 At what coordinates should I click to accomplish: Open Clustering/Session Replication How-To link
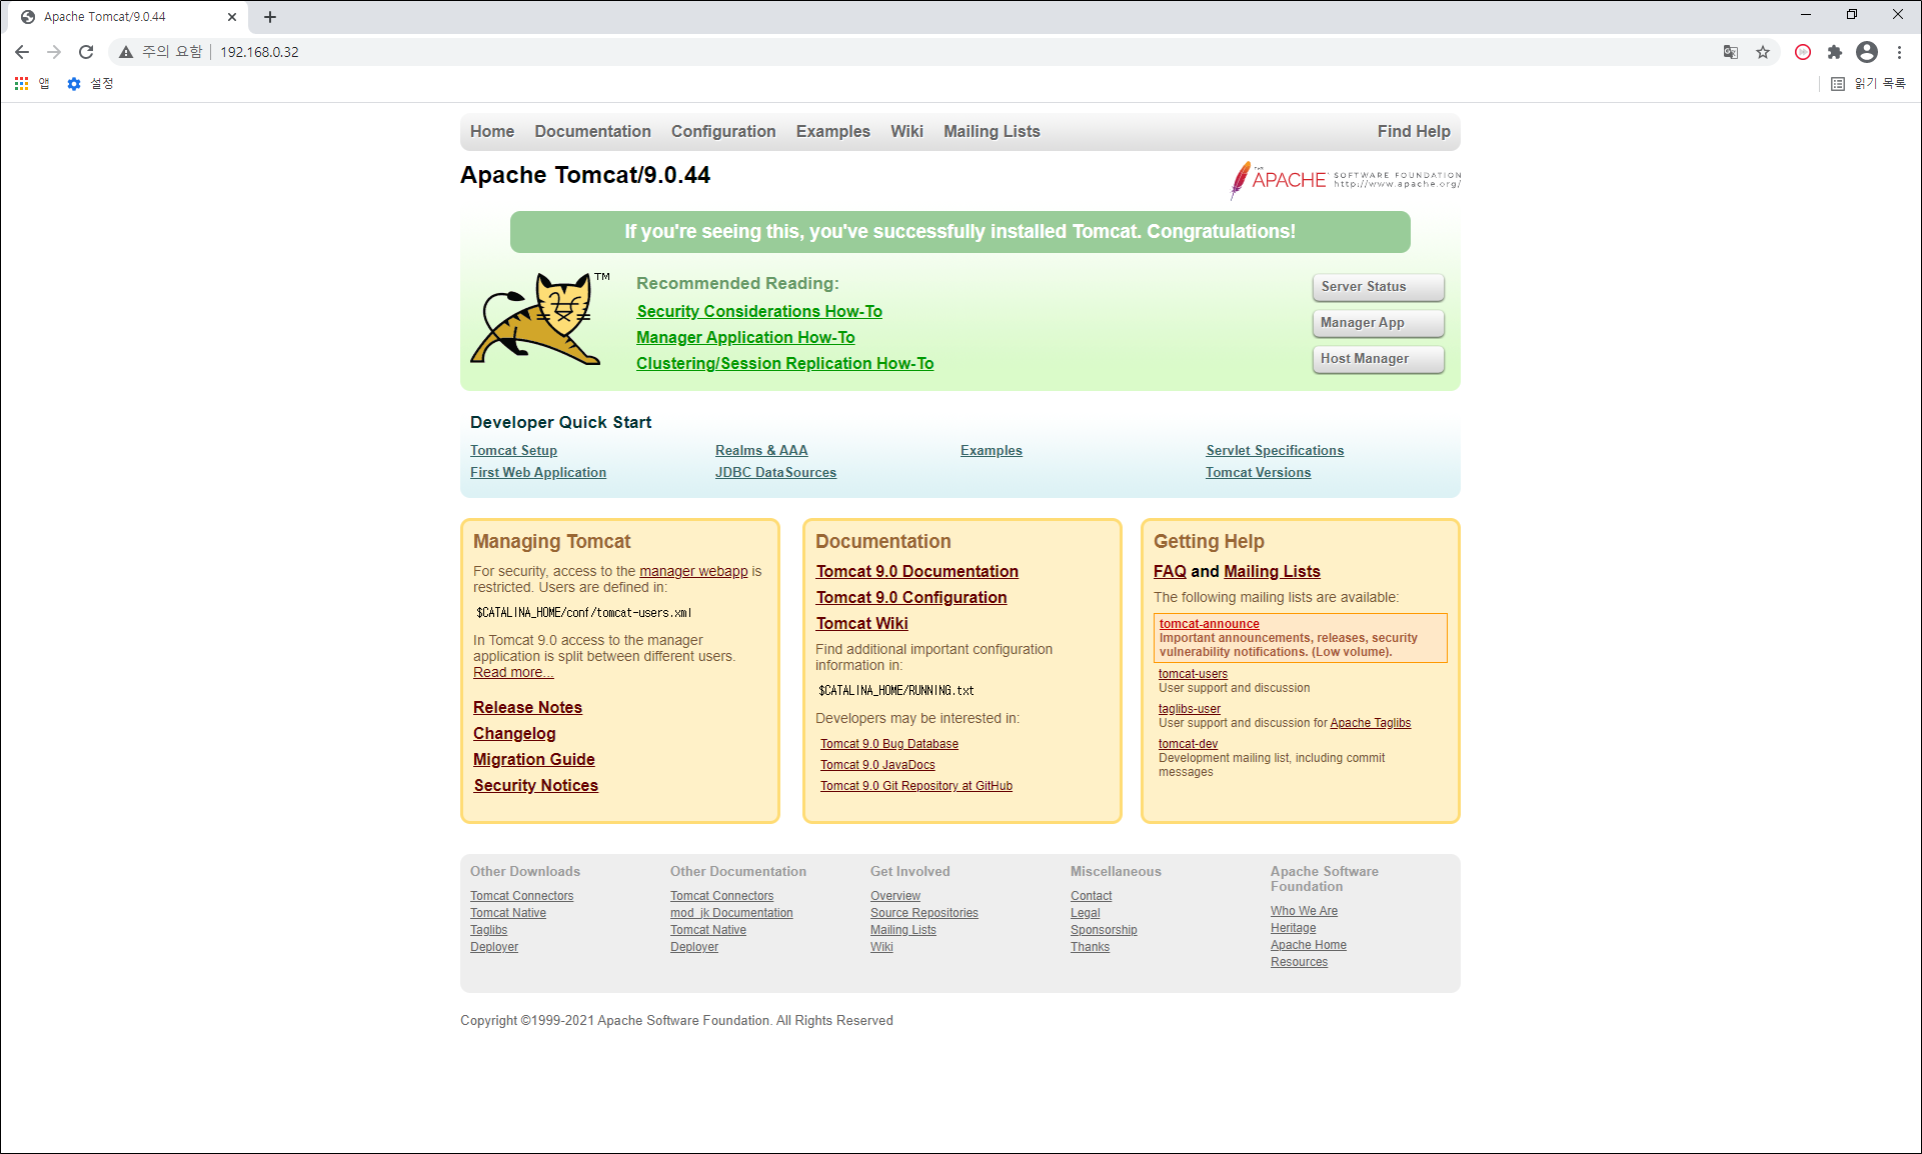(785, 364)
